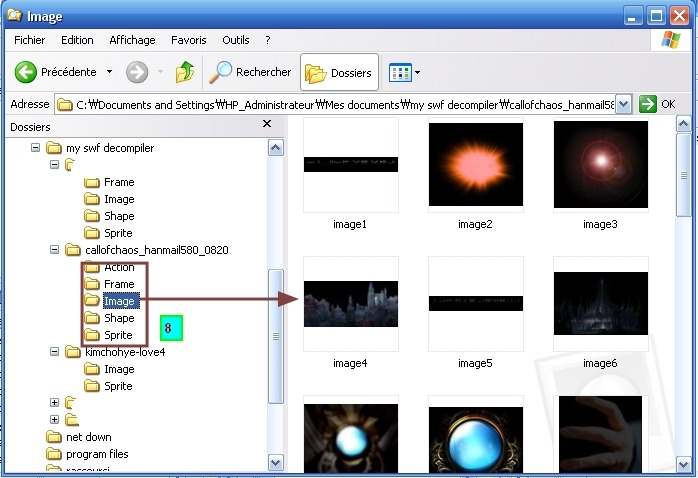This screenshot has height=478, width=698.
Task: Click the up one folder icon
Action: pyautogui.click(x=185, y=72)
